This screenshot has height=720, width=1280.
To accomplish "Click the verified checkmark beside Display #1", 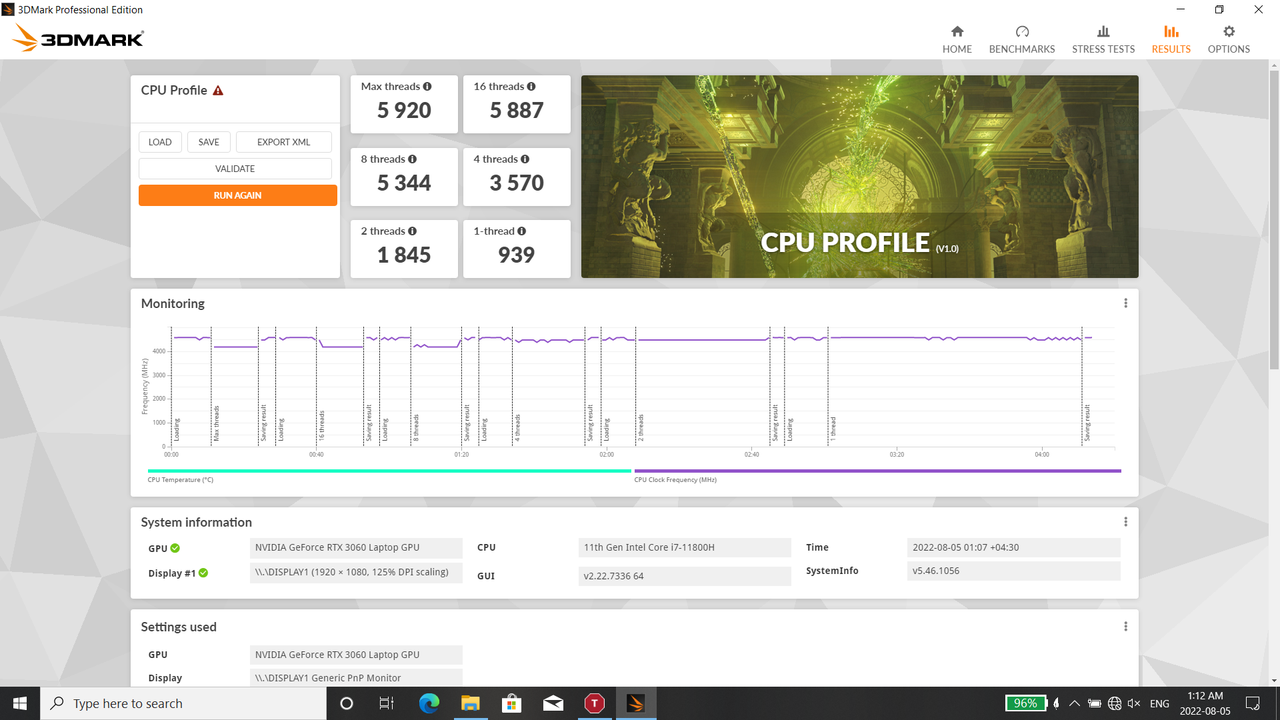I will 203,572.
